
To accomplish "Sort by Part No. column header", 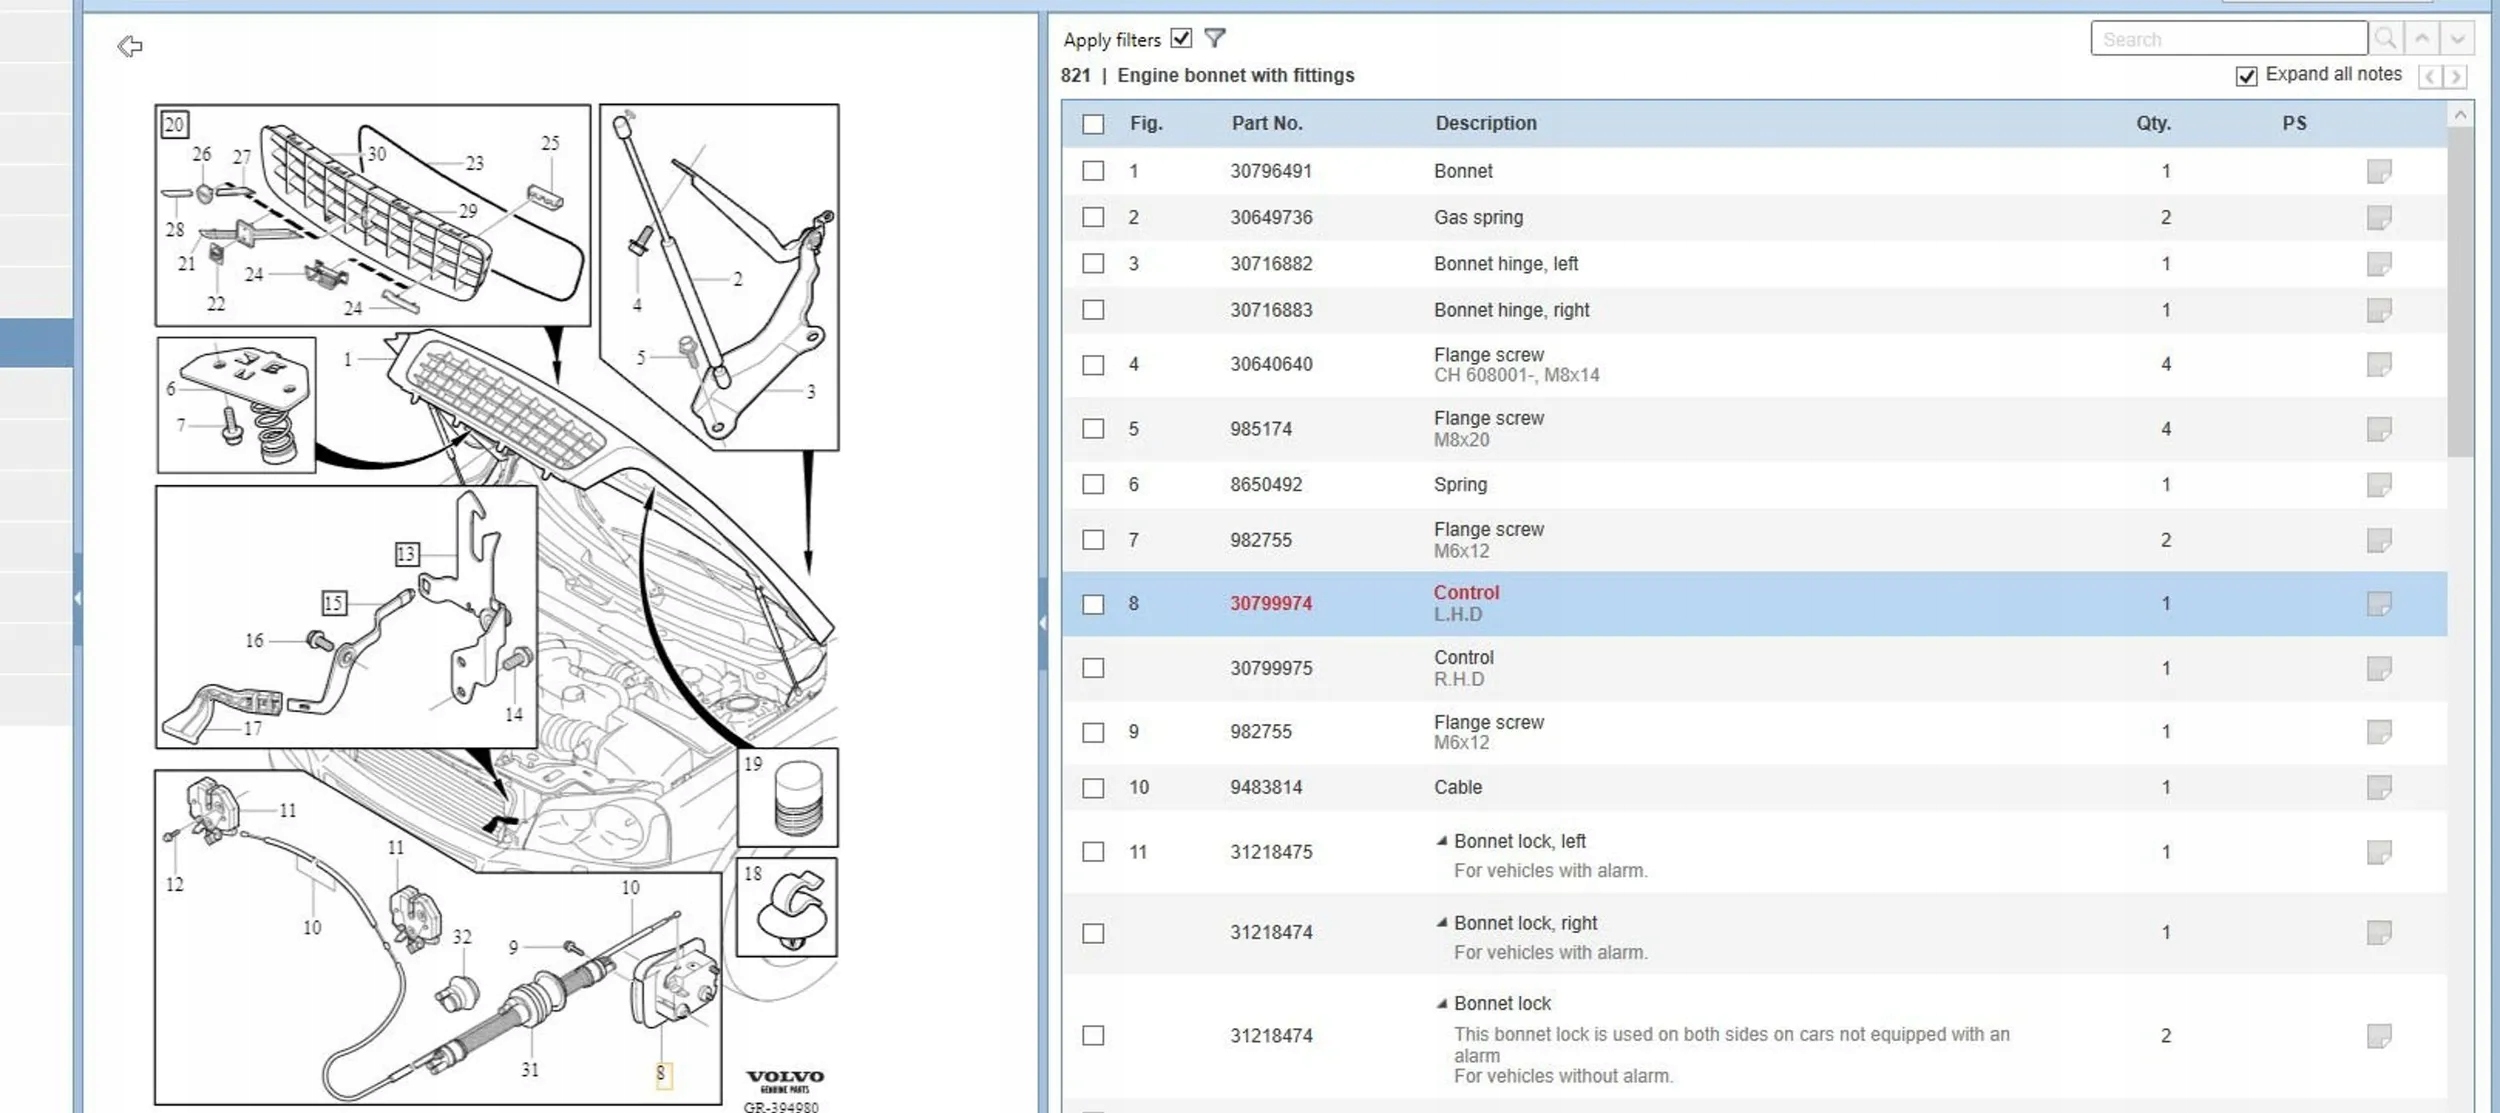I will tap(1266, 123).
